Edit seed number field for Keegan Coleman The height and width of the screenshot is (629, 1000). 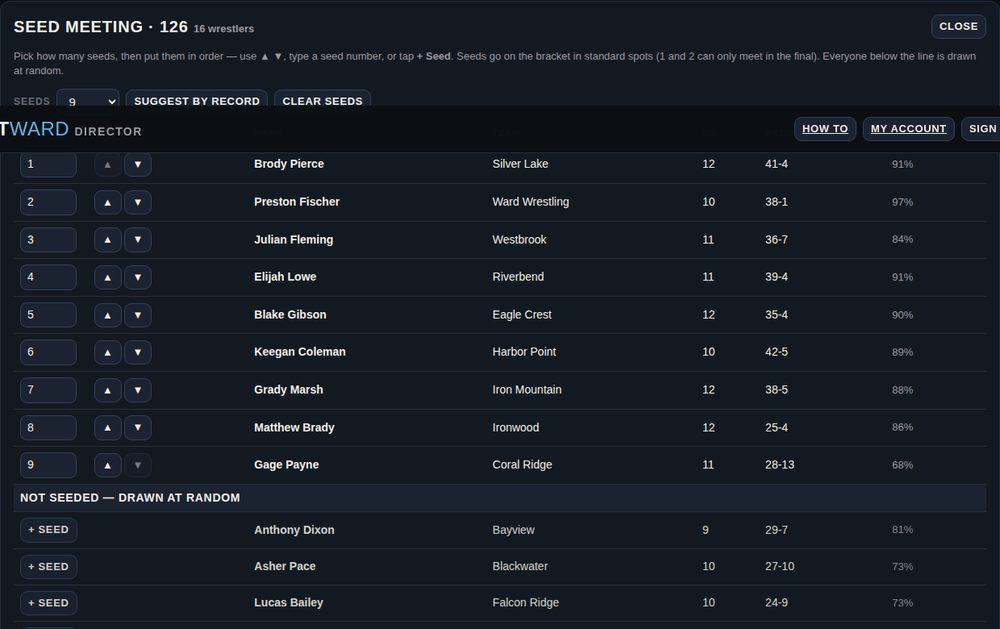tap(48, 352)
